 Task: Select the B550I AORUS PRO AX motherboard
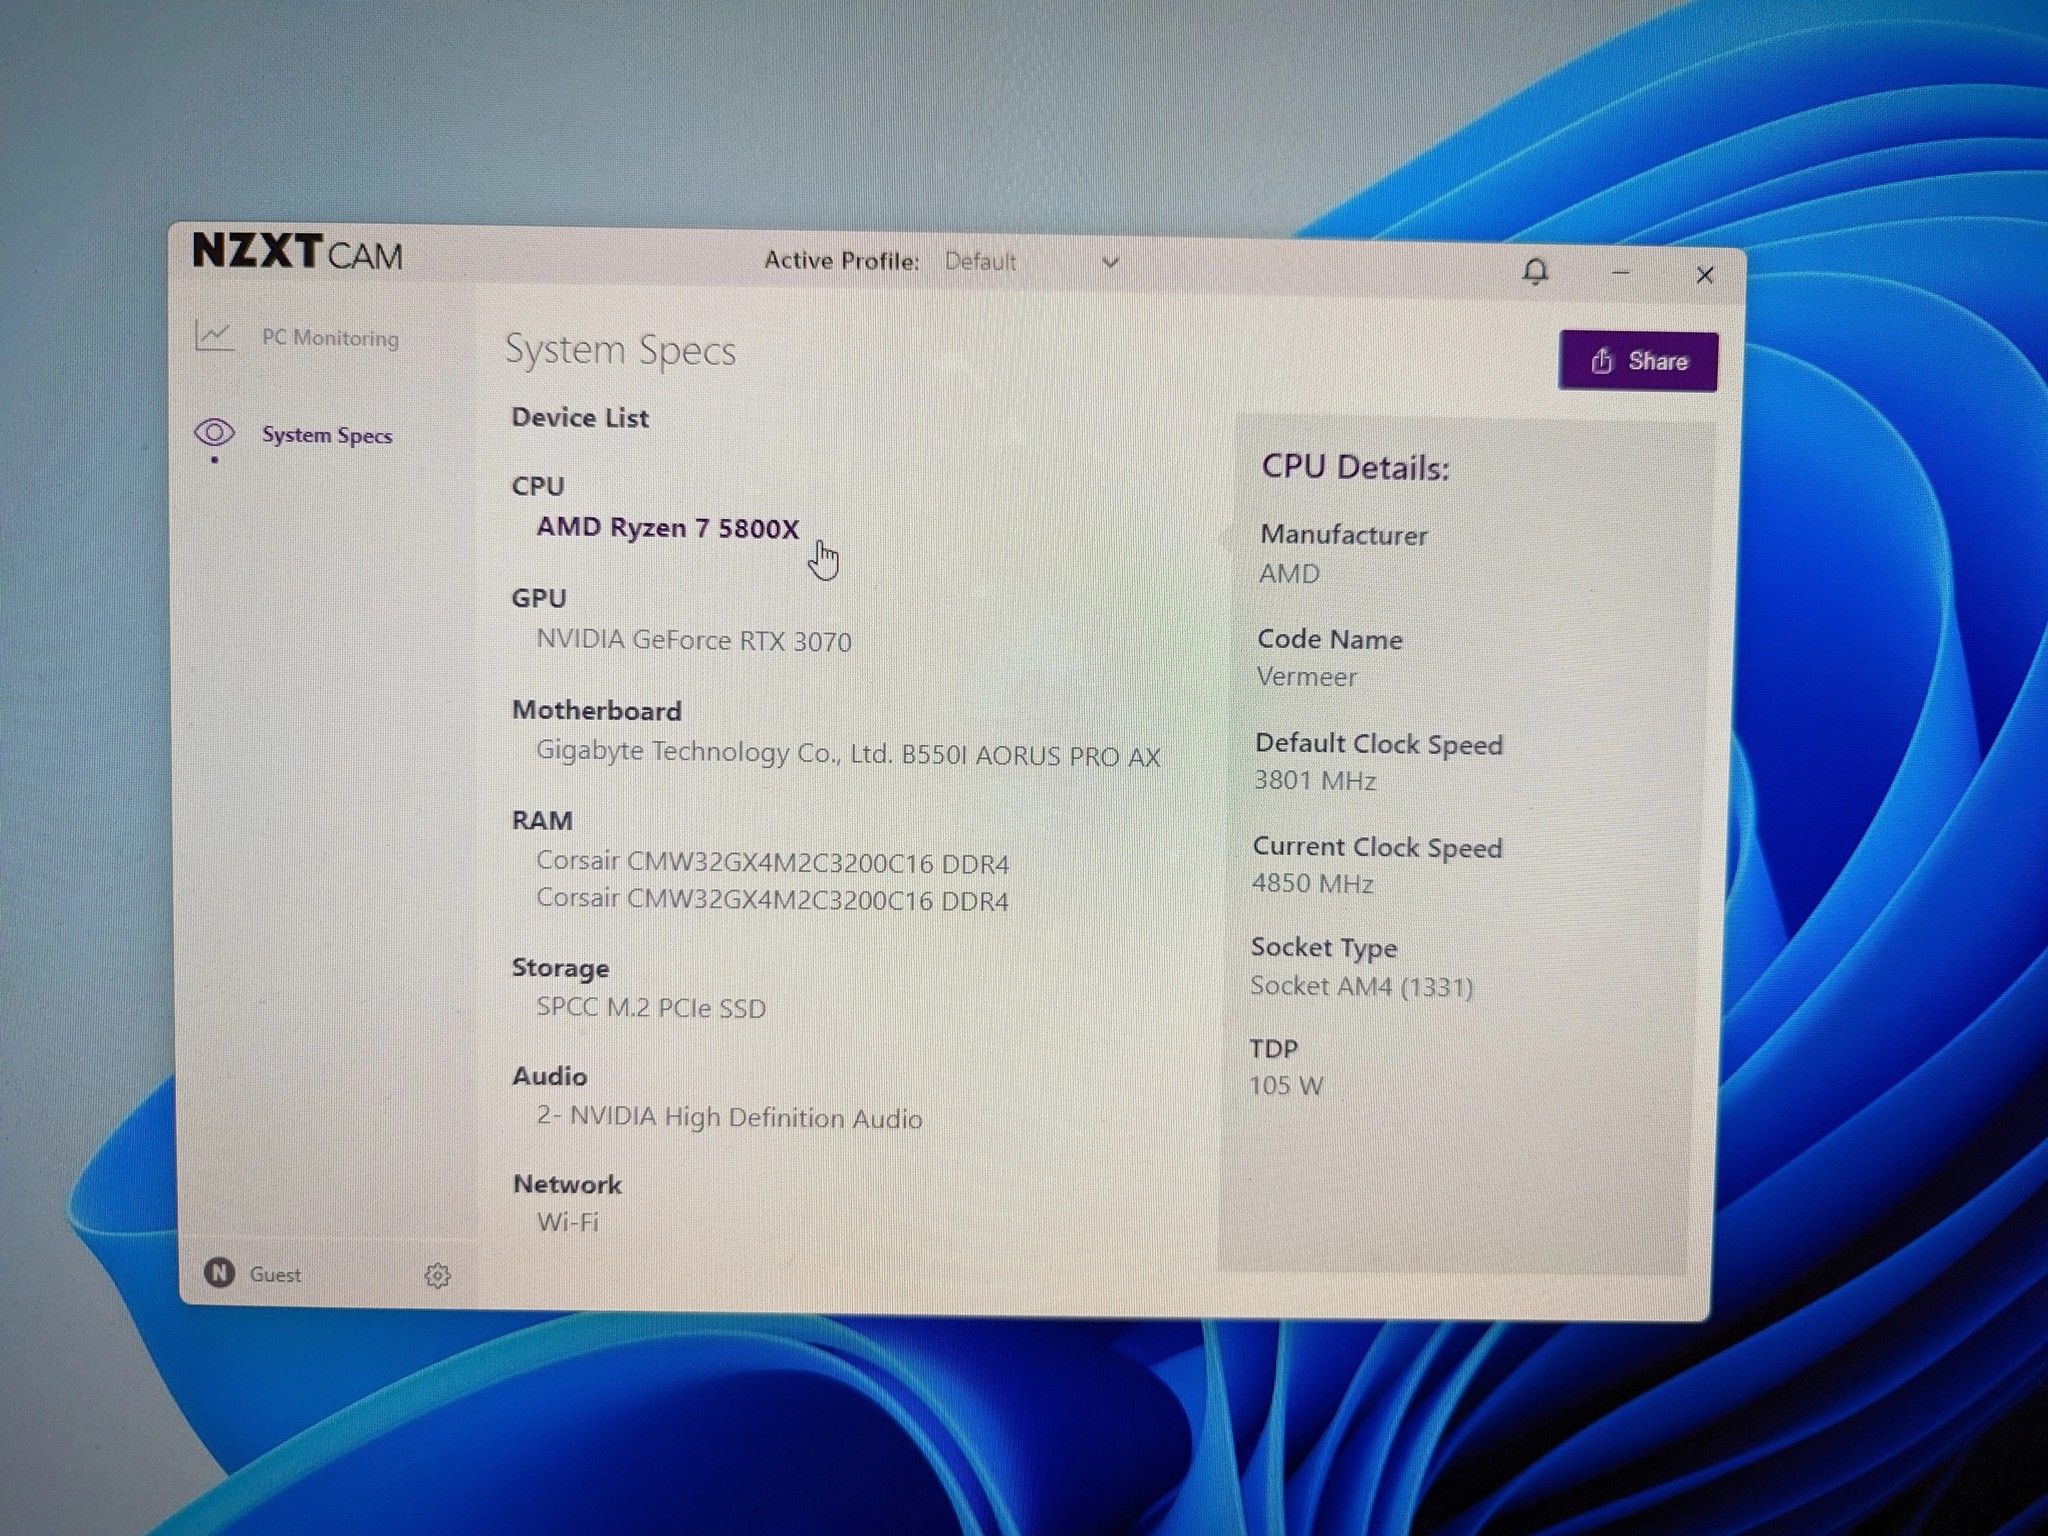848,753
